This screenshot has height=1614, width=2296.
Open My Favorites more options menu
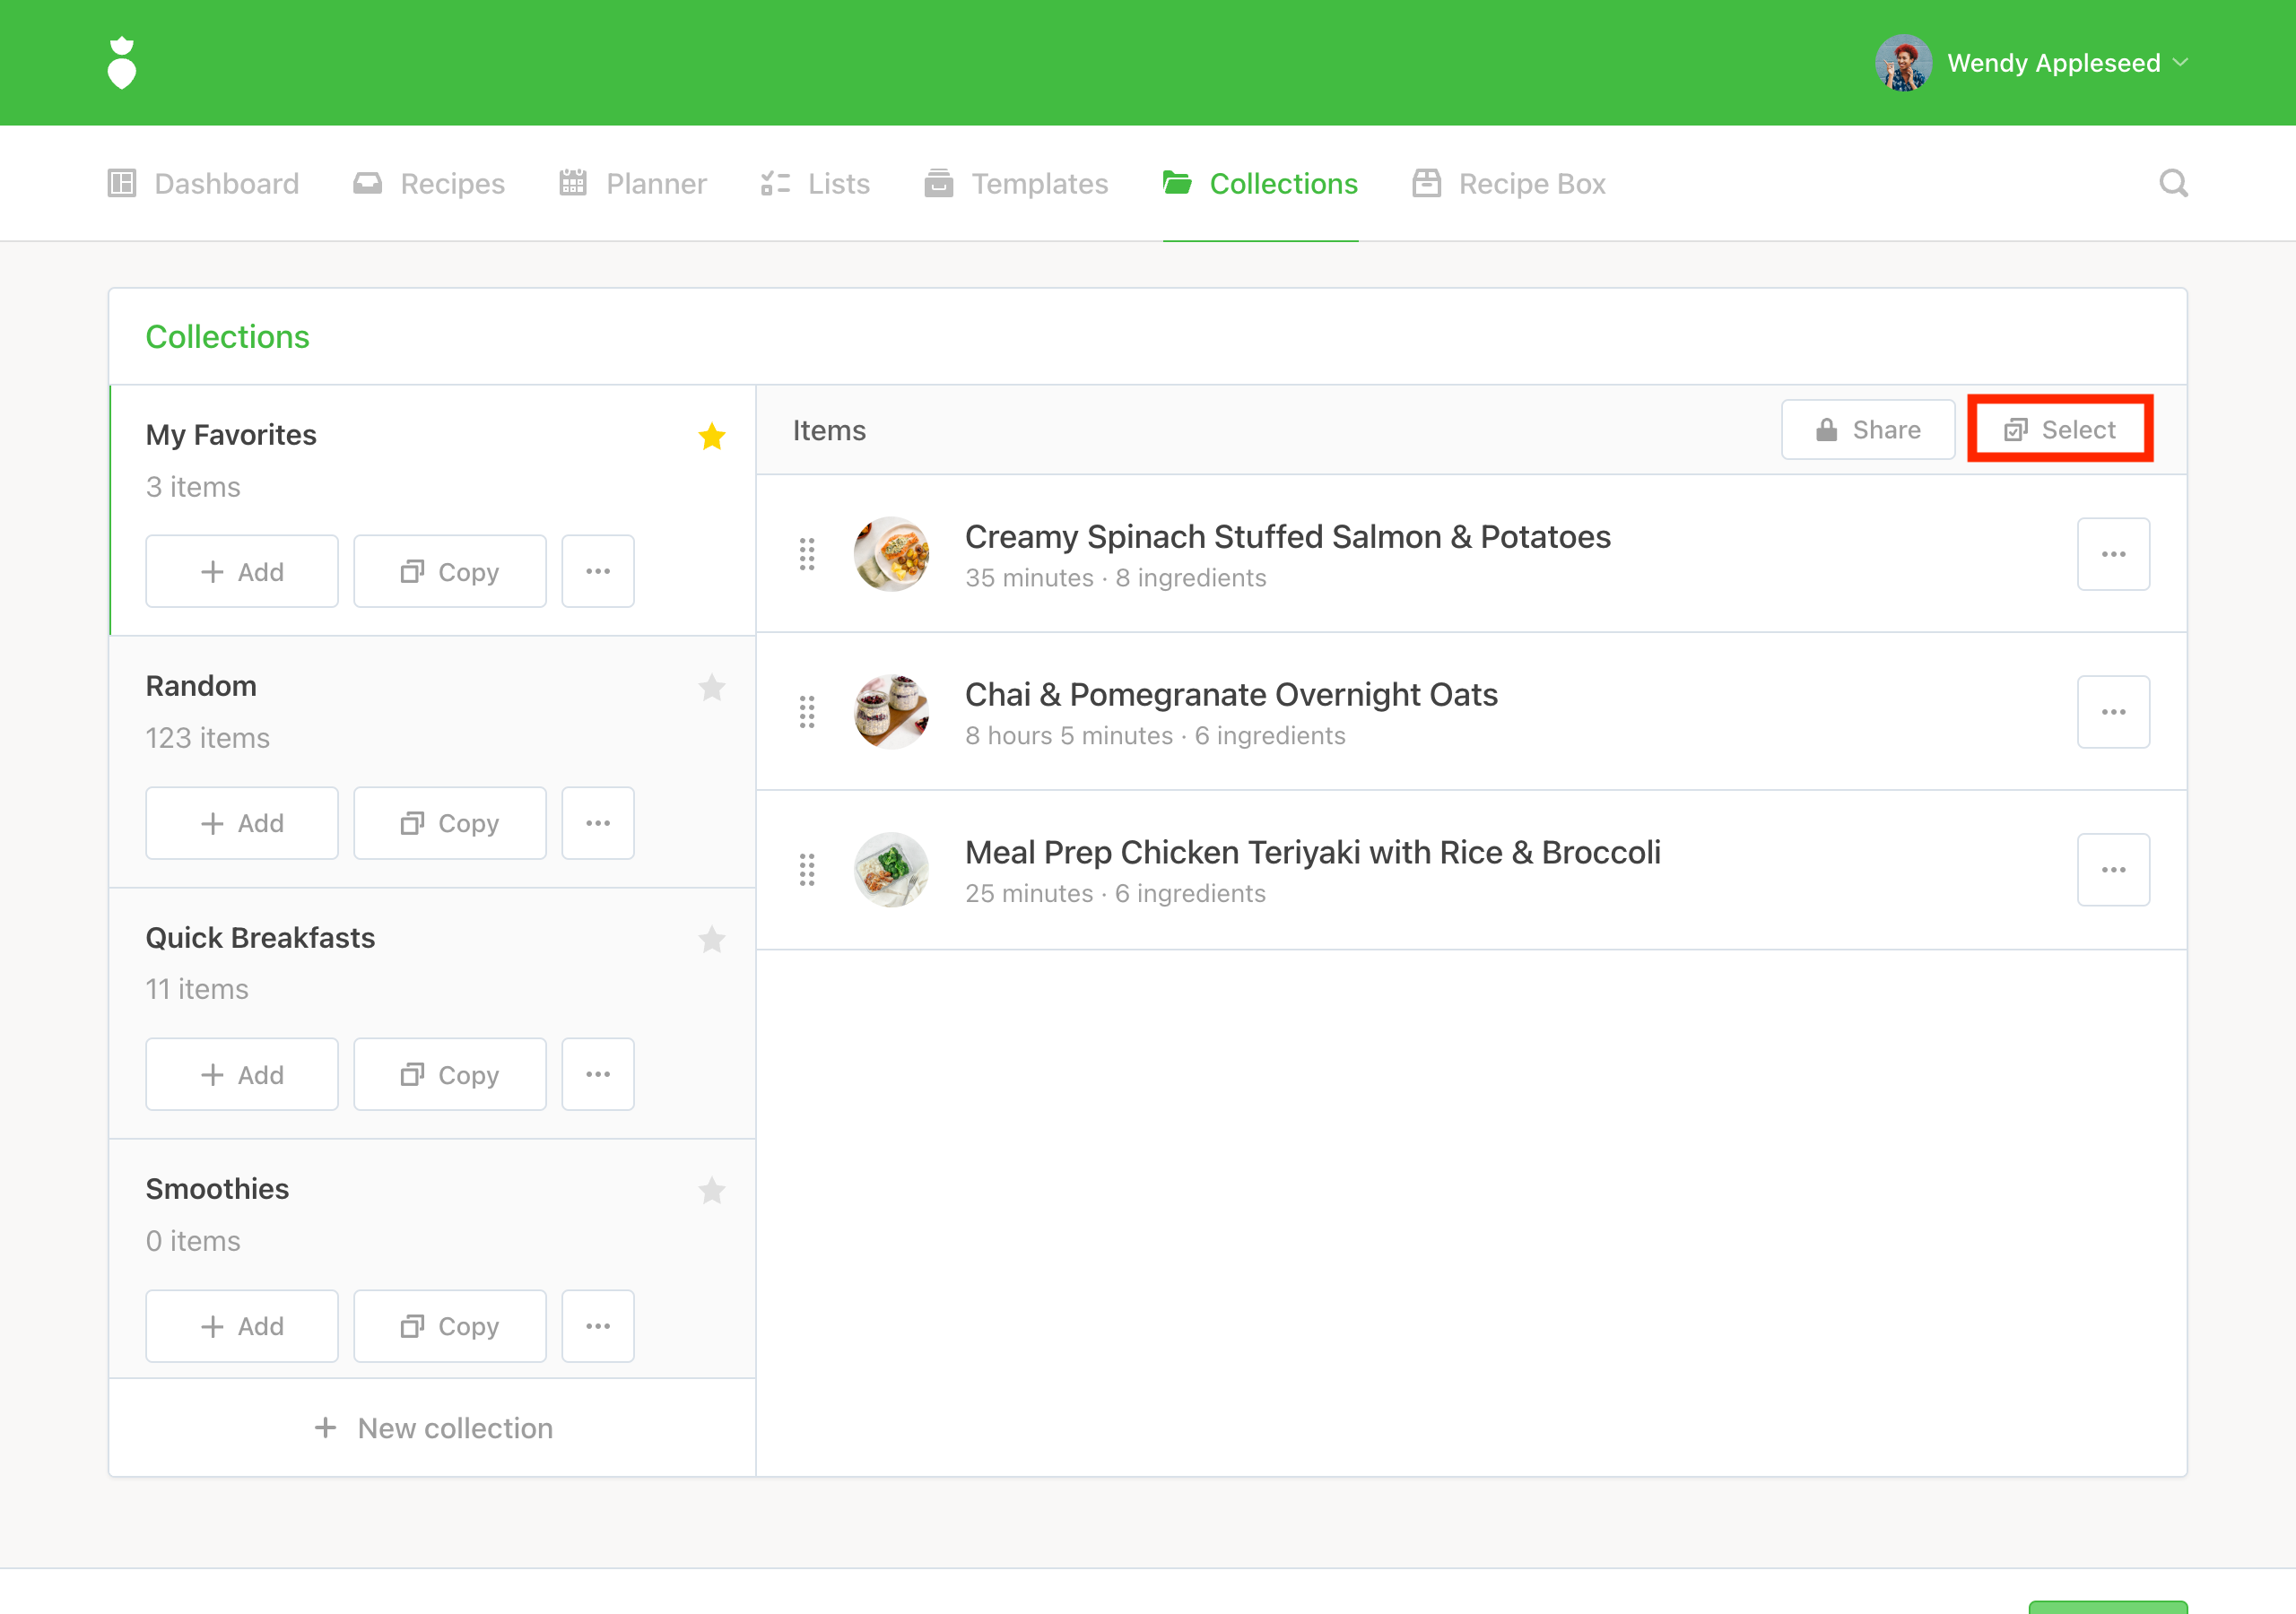click(597, 571)
